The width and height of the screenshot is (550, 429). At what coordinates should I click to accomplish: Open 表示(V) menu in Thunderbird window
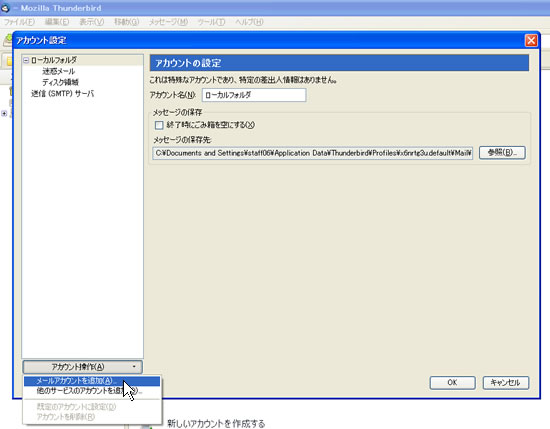[92, 22]
